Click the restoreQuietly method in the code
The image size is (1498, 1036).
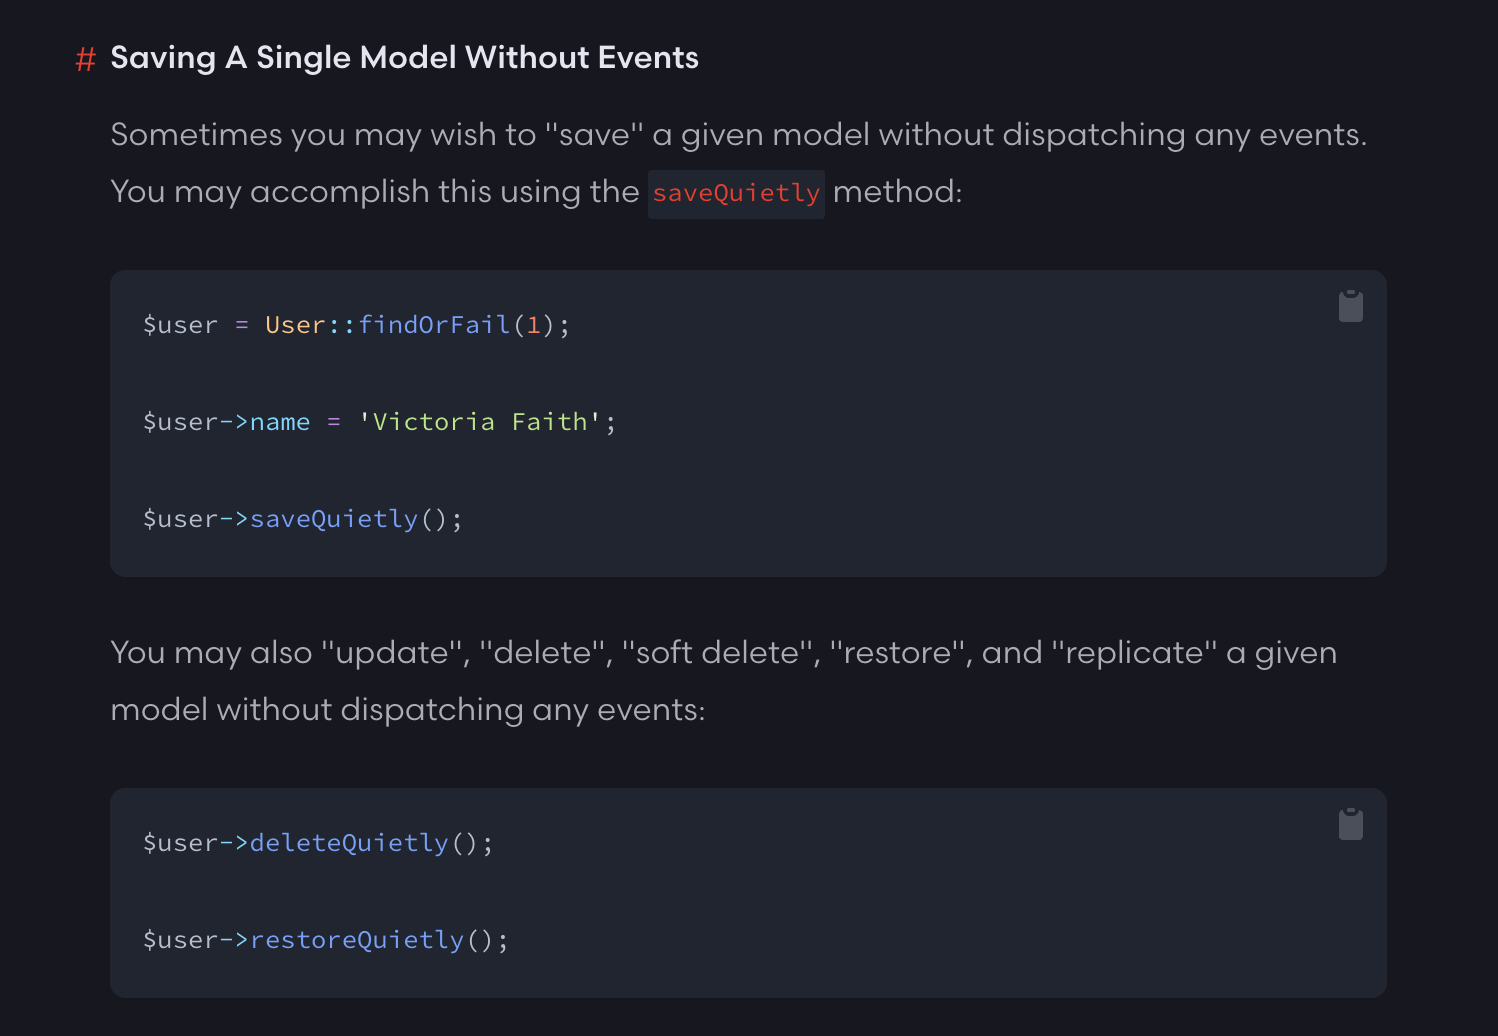(x=357, y=940)
